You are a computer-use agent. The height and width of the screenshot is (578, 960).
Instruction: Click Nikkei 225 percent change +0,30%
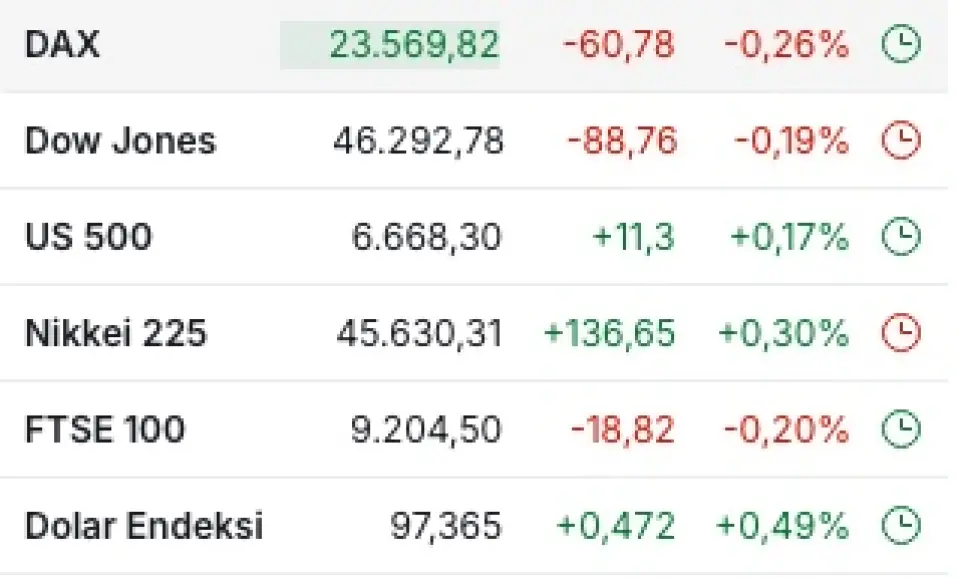click(784, 333)
